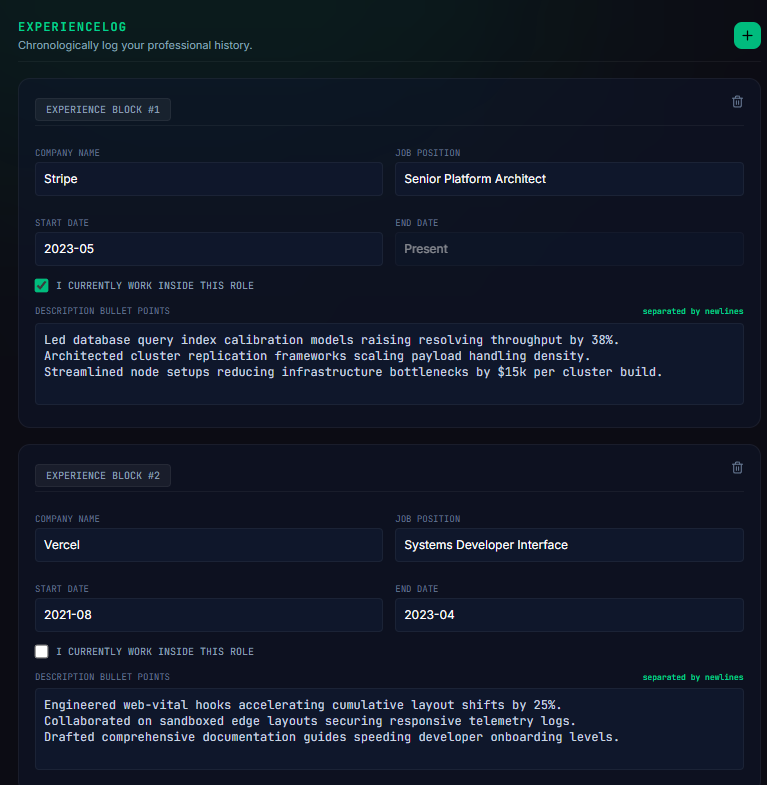
Task: Edit the Vercel company name field
Action: (209, 545)
